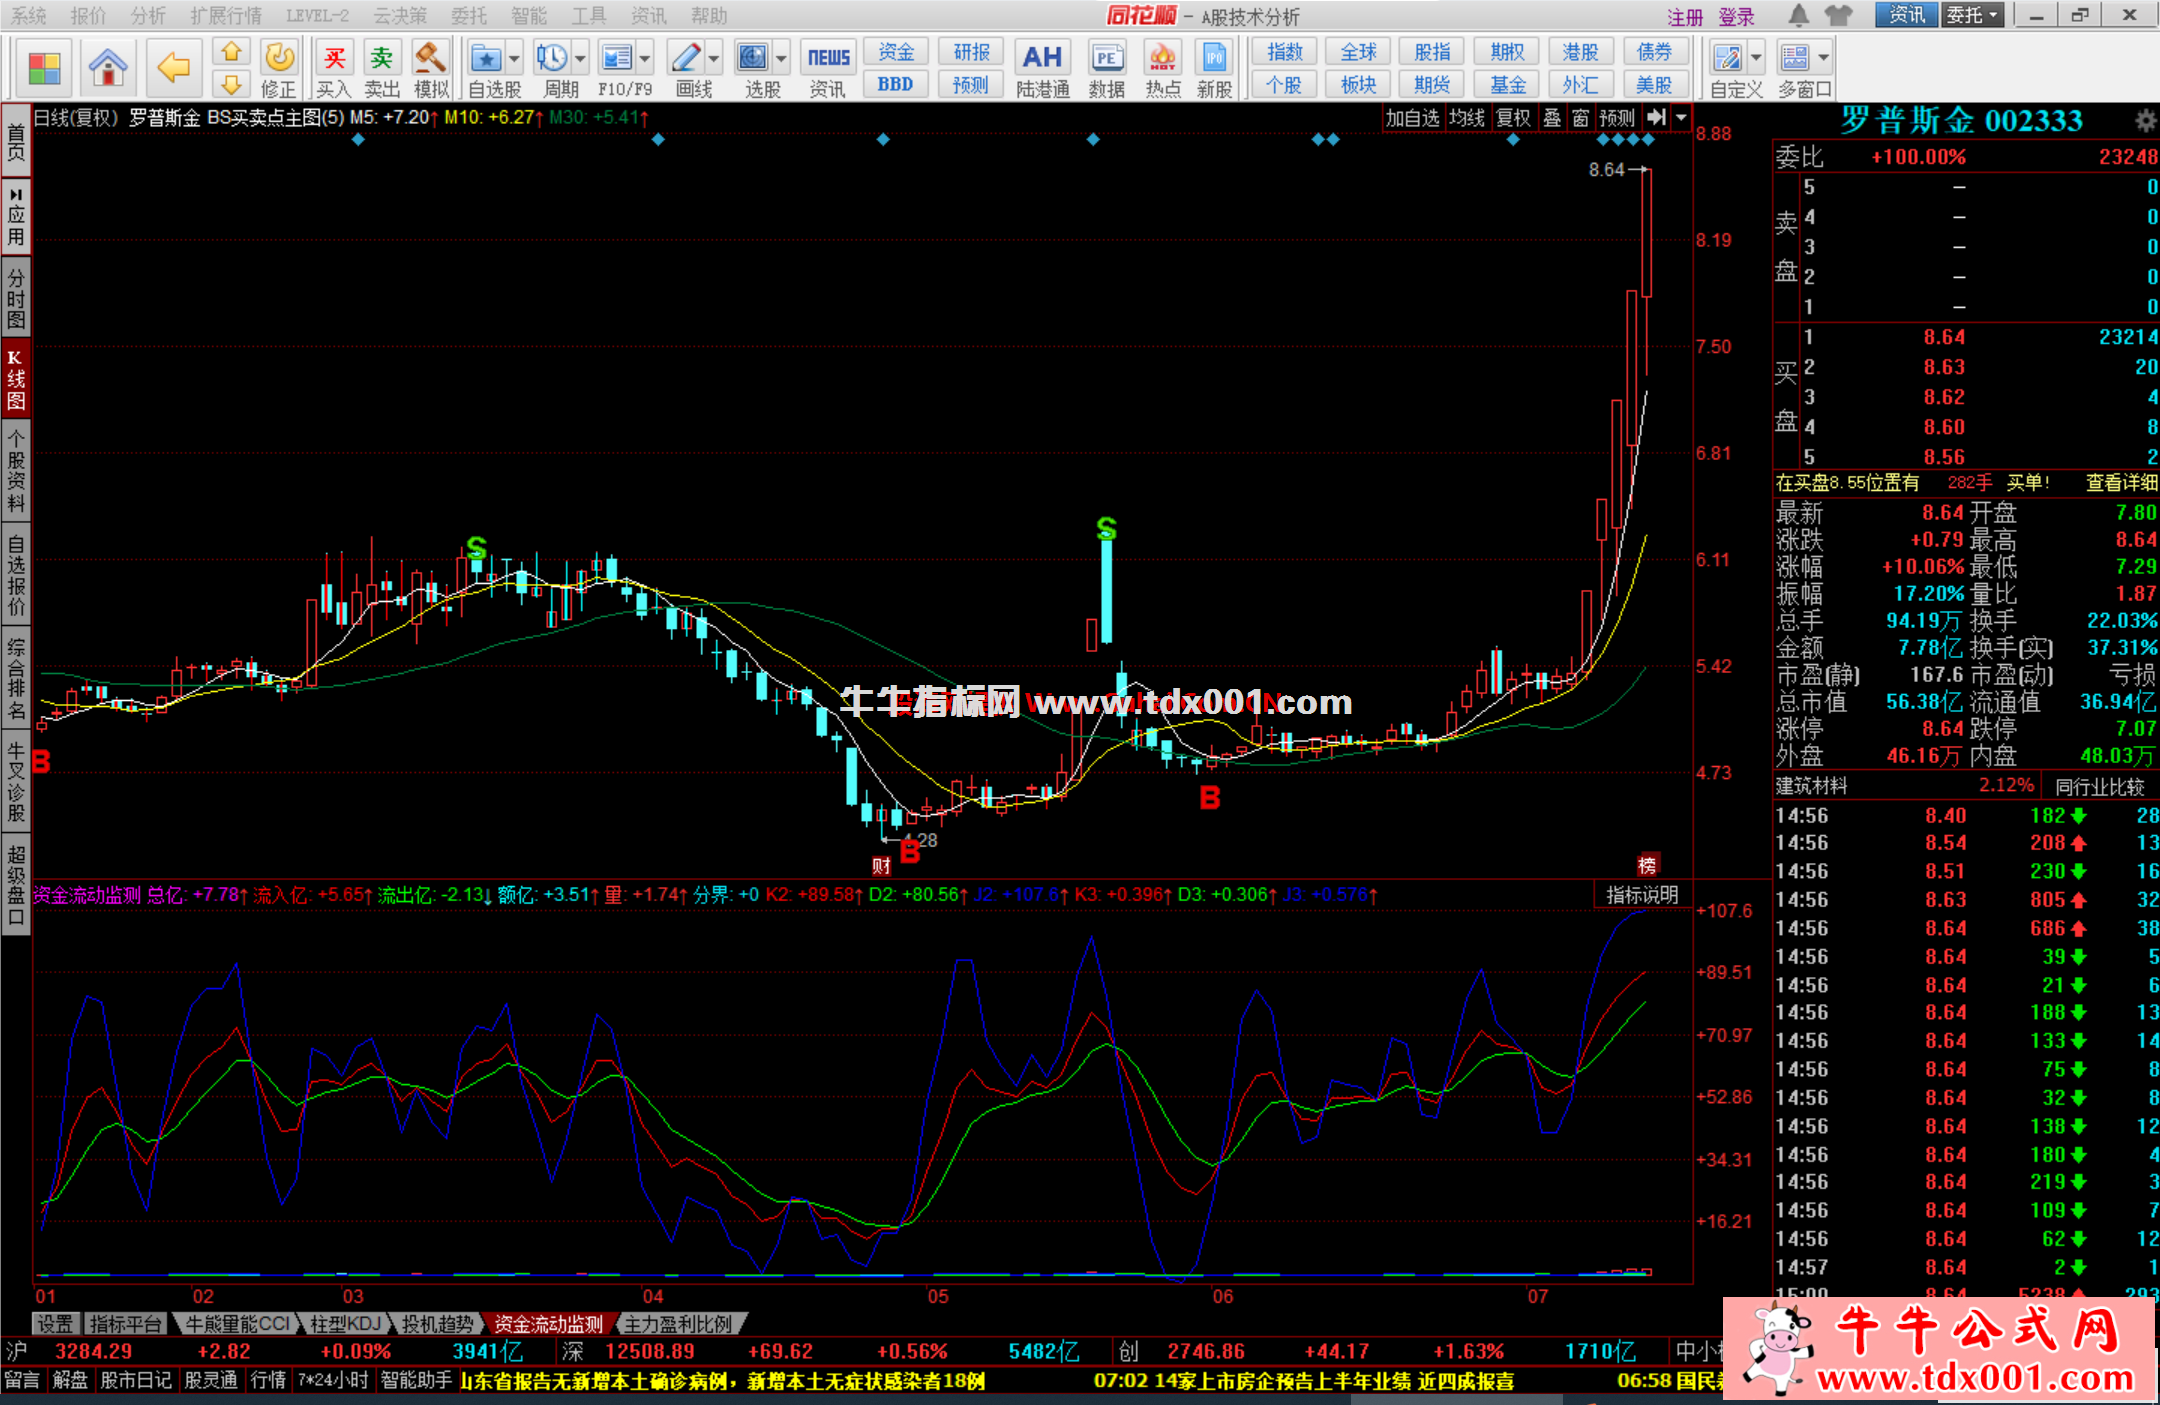This screenshot has height=1405, width=2160.
Task: Click the 榜 marker at chart bottom right
Action: [x=1647, y=865]
